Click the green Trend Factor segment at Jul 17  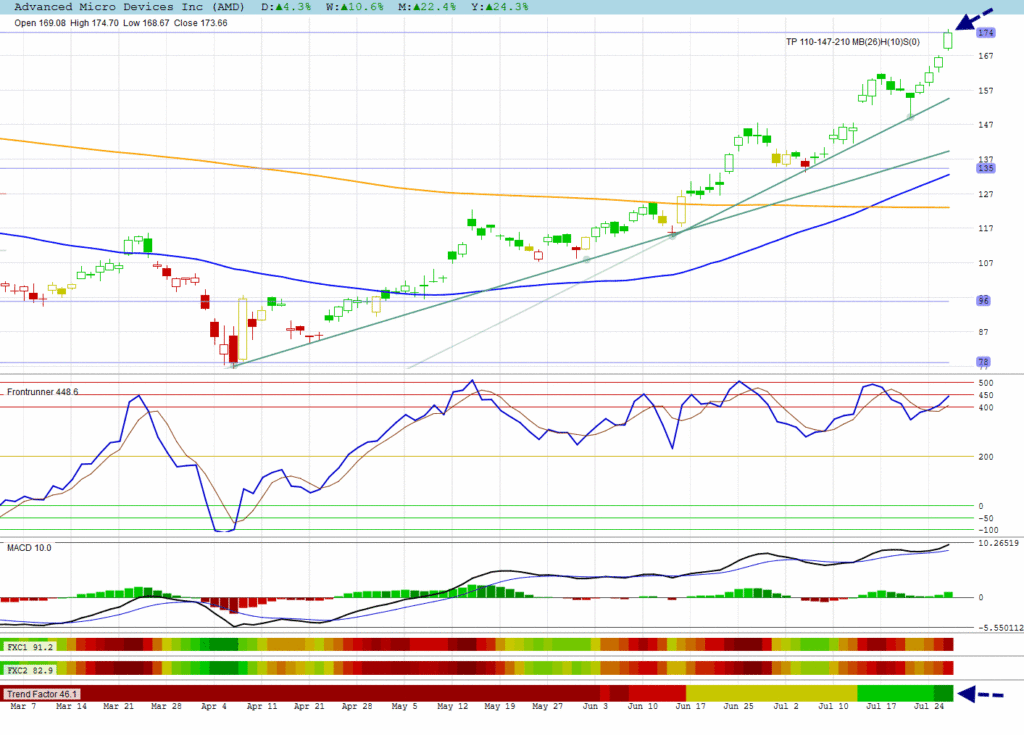coord(895,693)
